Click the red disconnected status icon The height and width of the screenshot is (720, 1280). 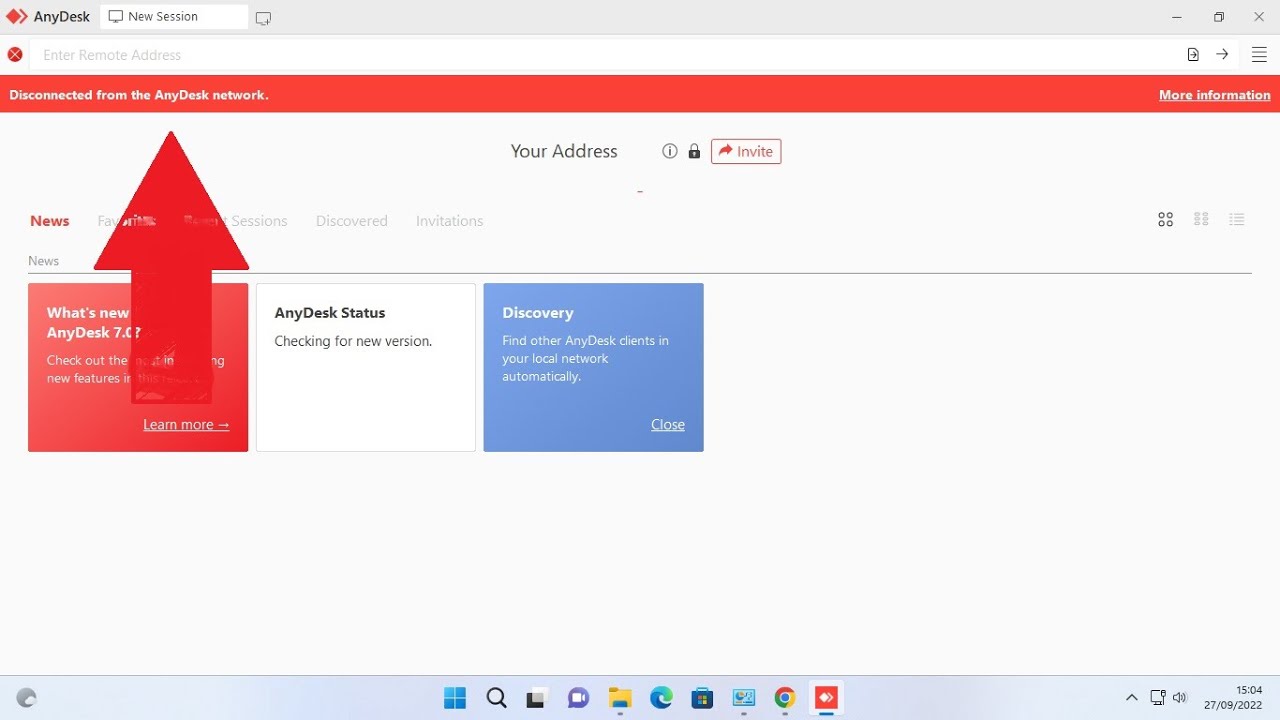click(x=15, y=55)
